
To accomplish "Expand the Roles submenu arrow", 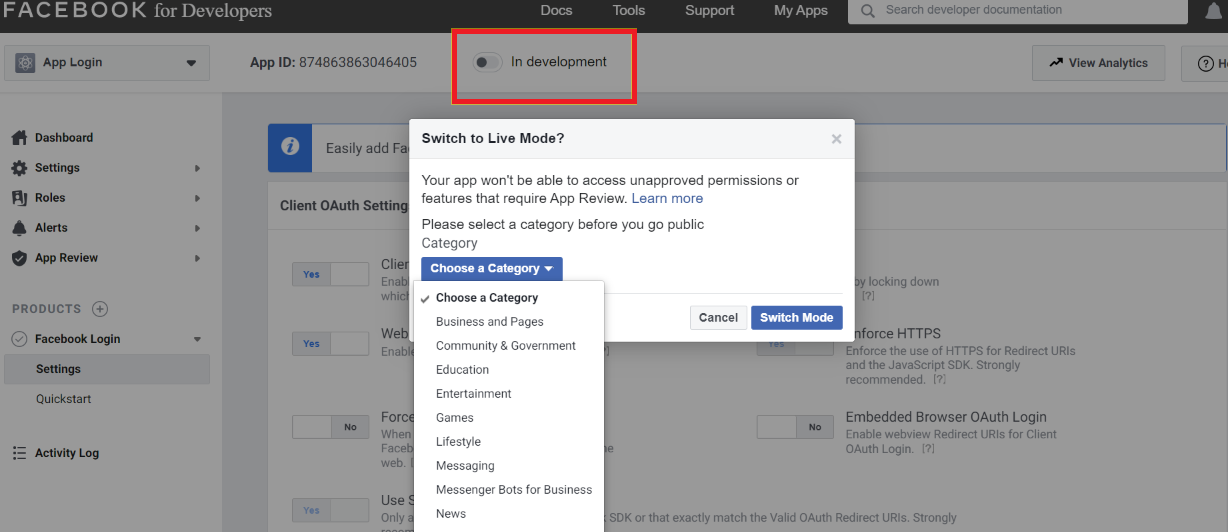I will point(197,198).
